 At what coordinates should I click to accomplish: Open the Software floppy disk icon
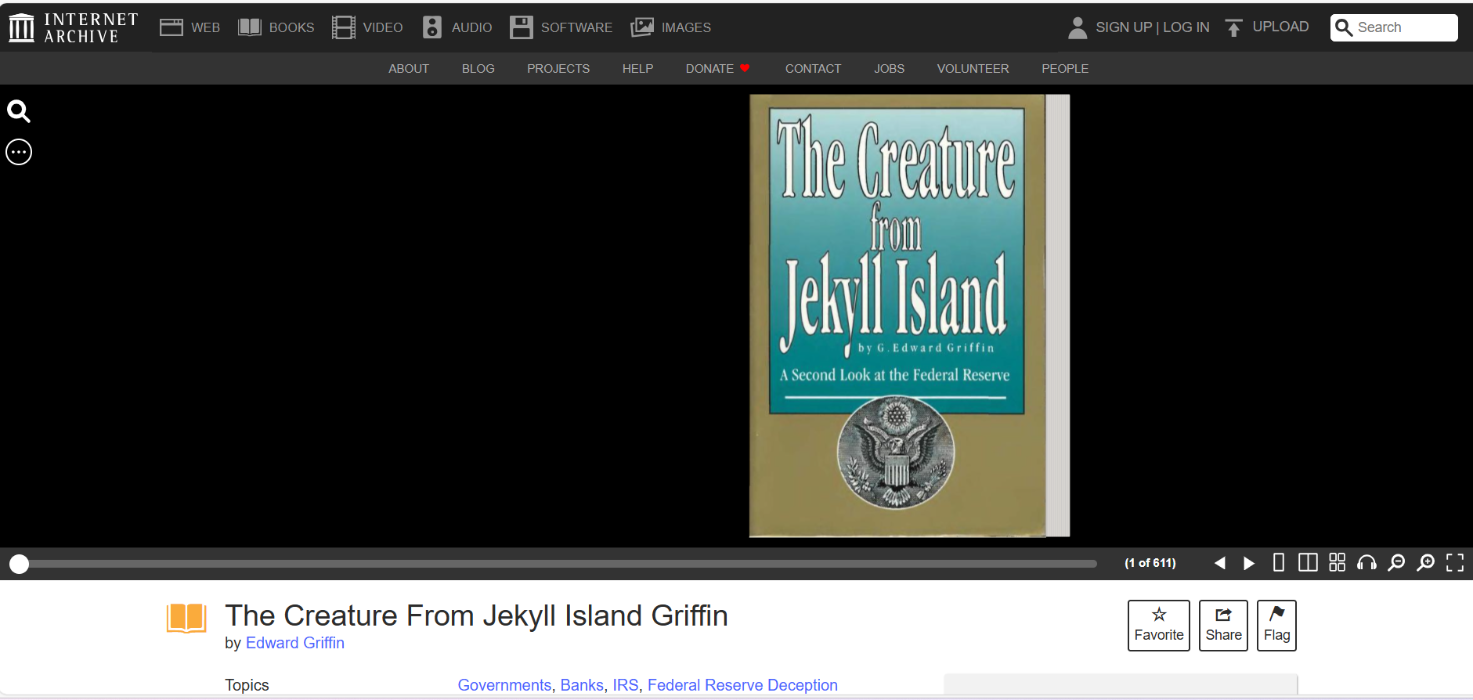coord(521,27)
